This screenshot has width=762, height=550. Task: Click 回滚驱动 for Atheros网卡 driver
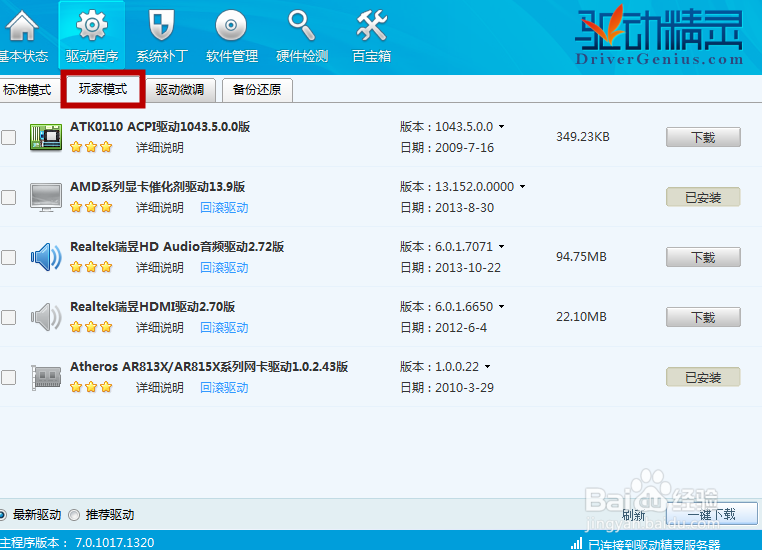pyautogui.click(x=225, y=387)
